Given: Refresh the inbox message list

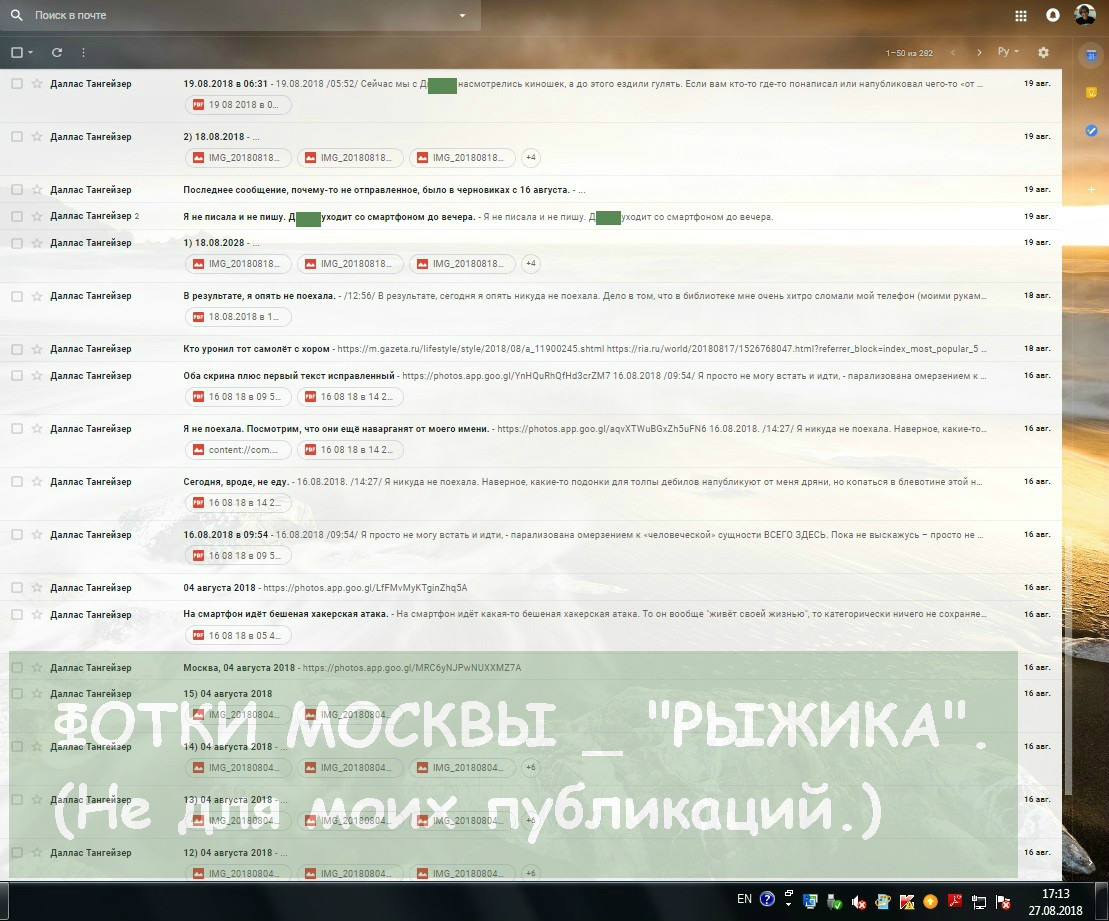Looking at the screenshot, I should point(57,52).
